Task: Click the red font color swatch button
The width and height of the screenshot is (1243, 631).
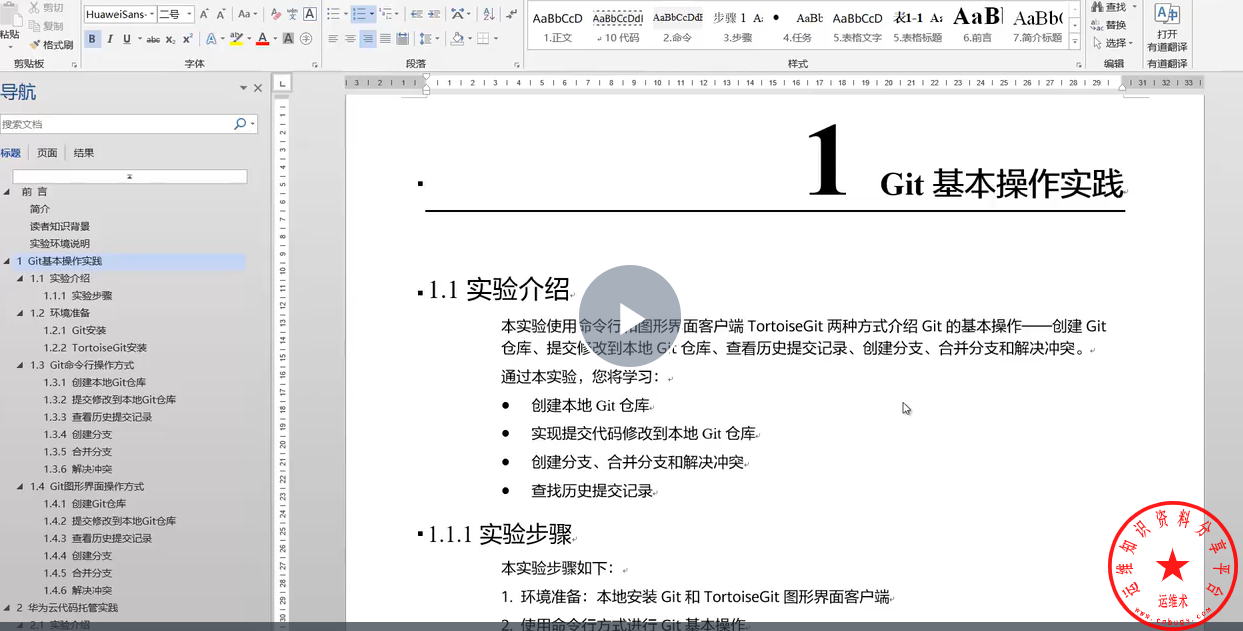Action: pos(262,39)
